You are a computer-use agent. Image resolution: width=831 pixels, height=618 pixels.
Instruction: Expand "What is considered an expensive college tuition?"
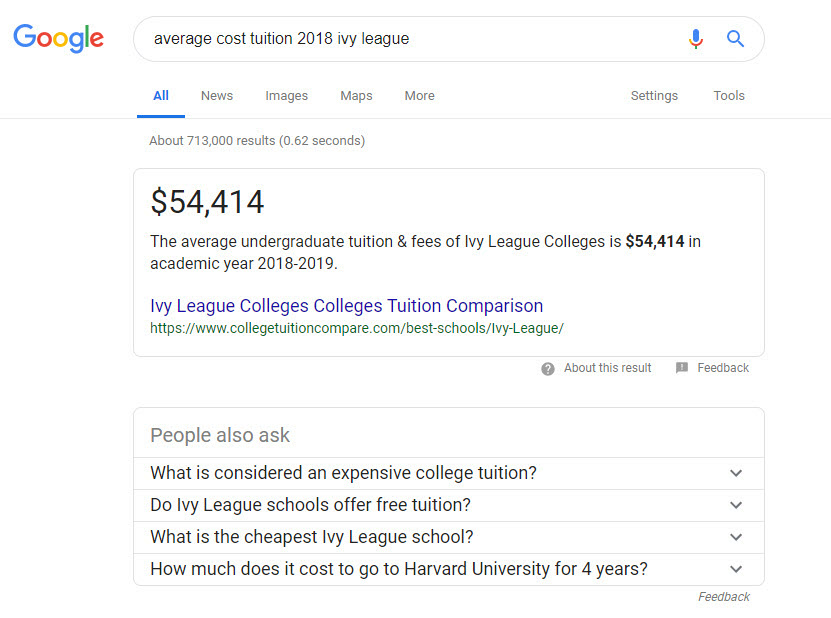pos(736,473)
